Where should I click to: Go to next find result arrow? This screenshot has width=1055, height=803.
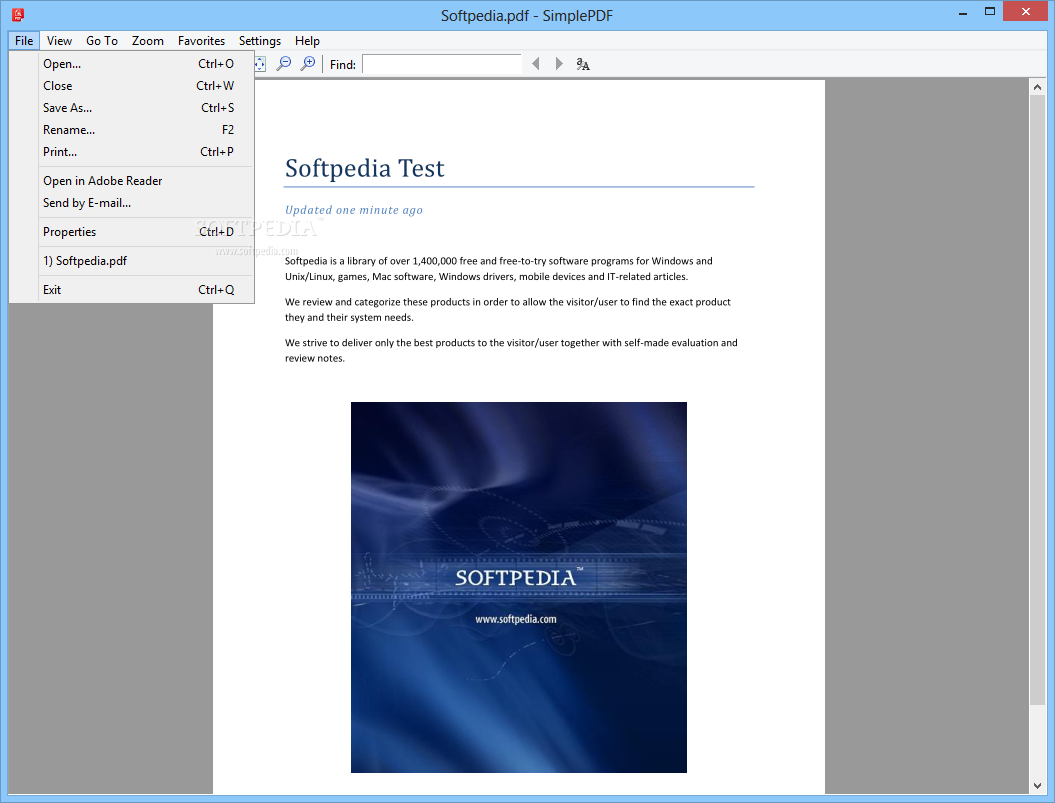(x=558, y=64)
